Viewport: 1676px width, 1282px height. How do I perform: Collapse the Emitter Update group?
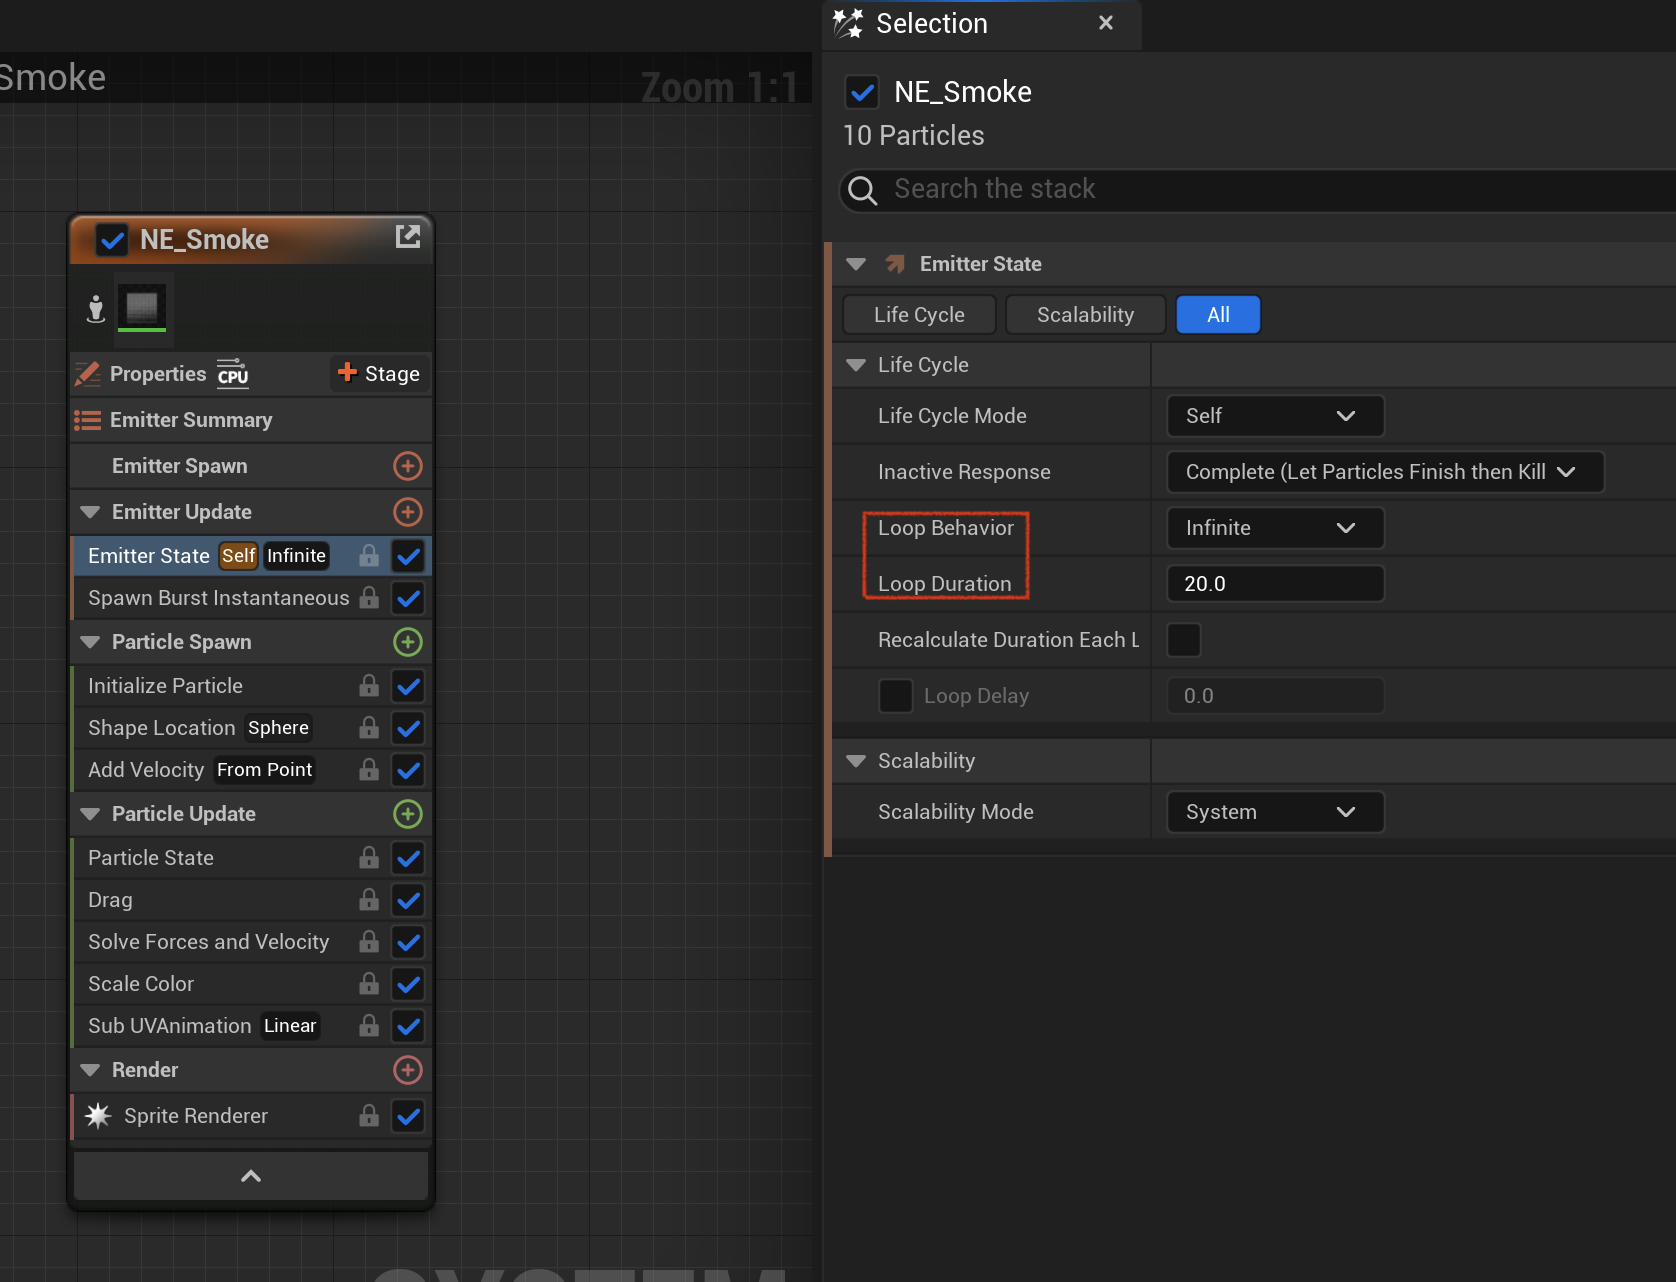tap(90, 512)
